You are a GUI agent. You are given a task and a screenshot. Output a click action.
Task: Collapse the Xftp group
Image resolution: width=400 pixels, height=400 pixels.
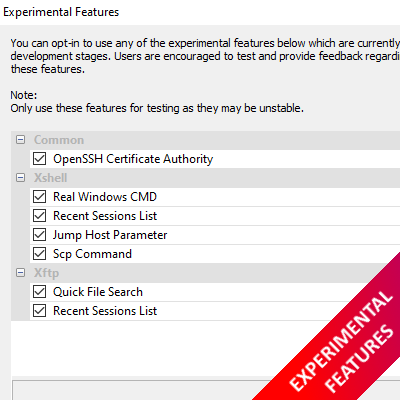[20, 273]
